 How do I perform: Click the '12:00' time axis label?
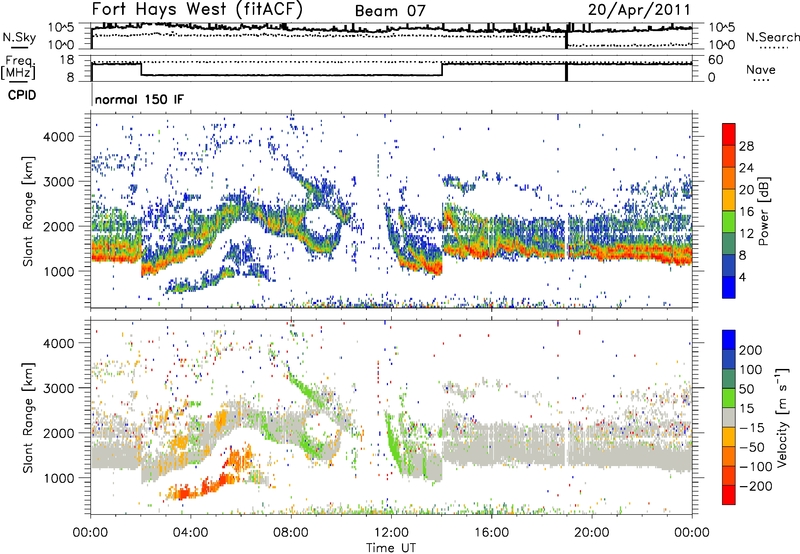(391, 533)
